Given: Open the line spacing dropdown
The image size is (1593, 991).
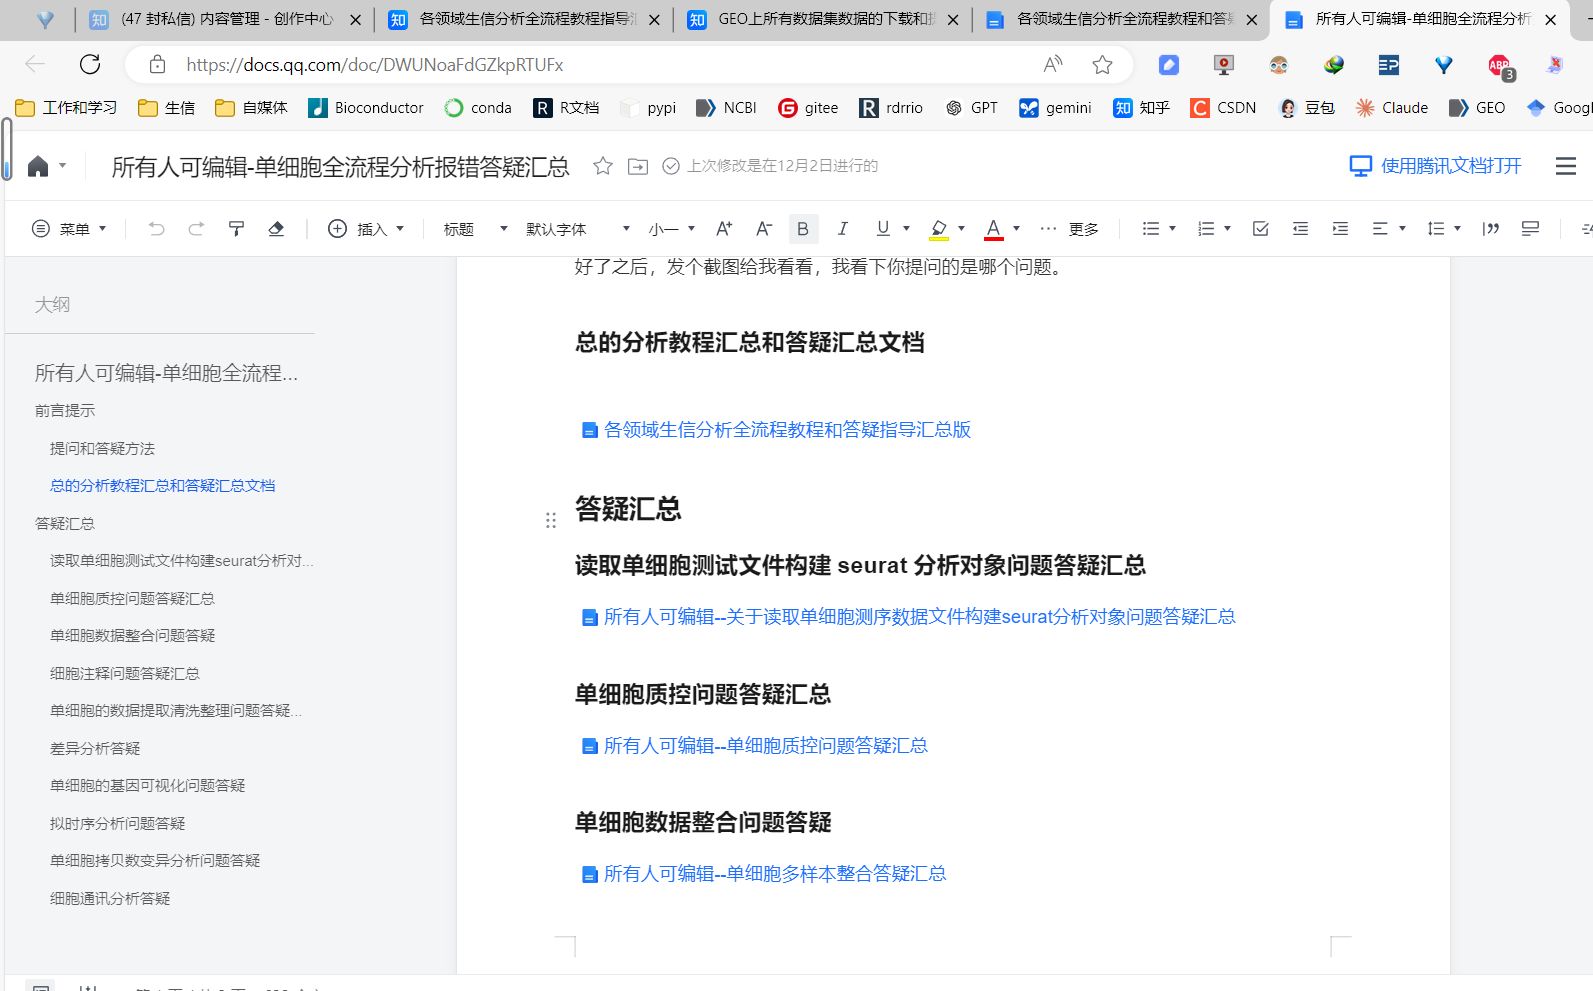Looking at the screenshot, I should click(1444, 229).
